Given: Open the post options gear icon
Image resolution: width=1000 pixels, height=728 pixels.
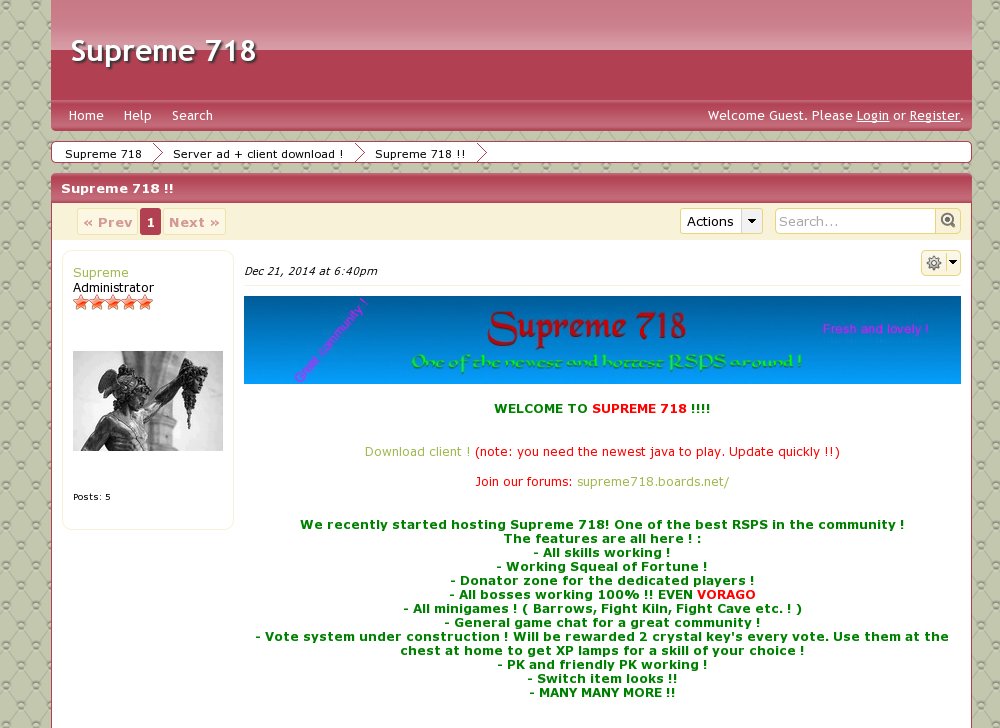Looking at the screenshot, I should (933, 263).
